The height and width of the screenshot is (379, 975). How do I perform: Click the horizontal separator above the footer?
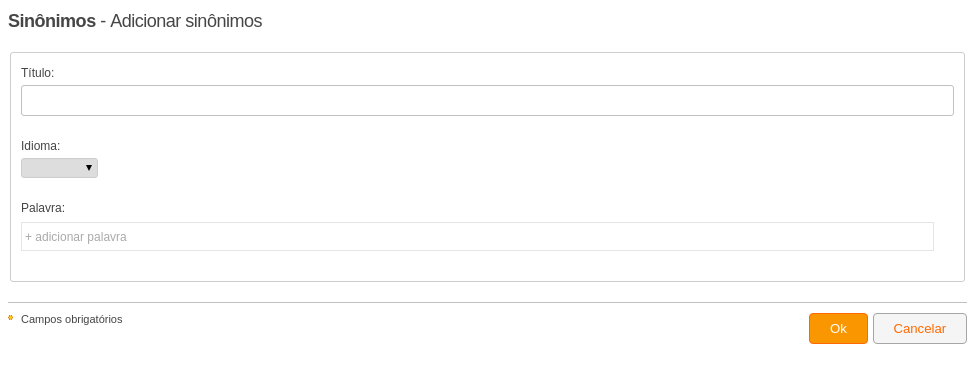click(488, 303)
